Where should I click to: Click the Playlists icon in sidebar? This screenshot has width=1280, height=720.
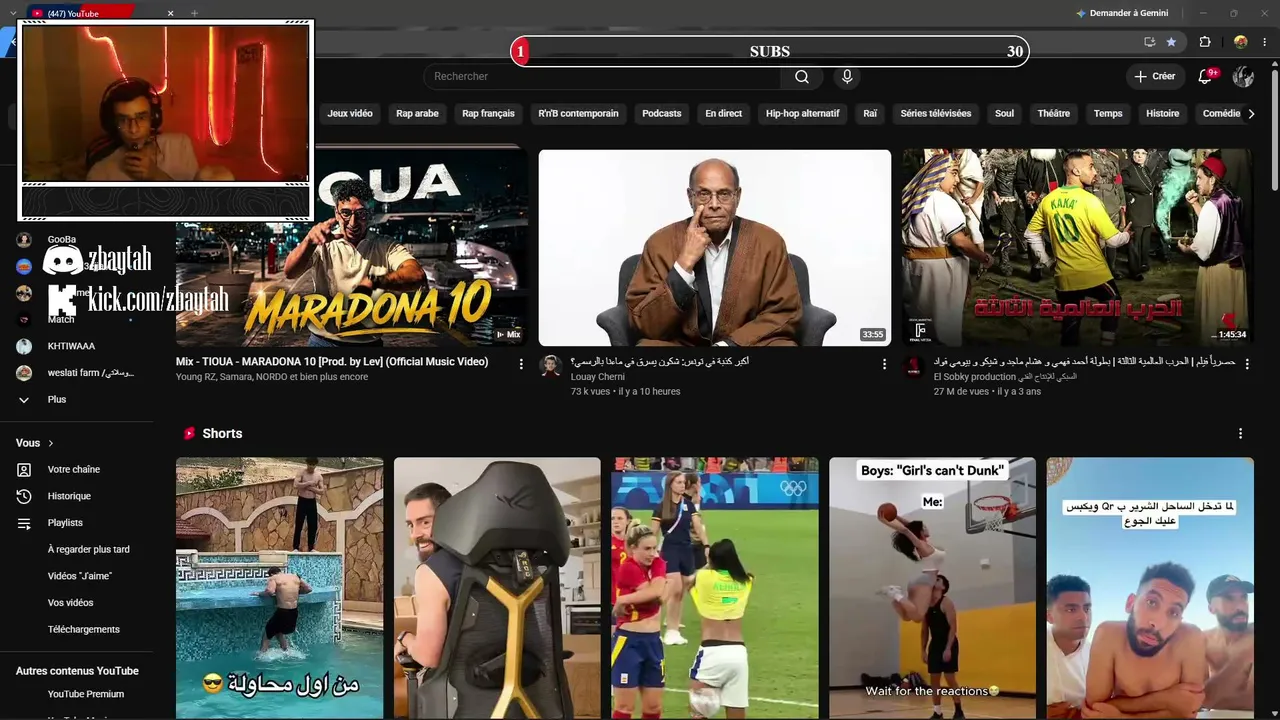click(x=24, y=523)
